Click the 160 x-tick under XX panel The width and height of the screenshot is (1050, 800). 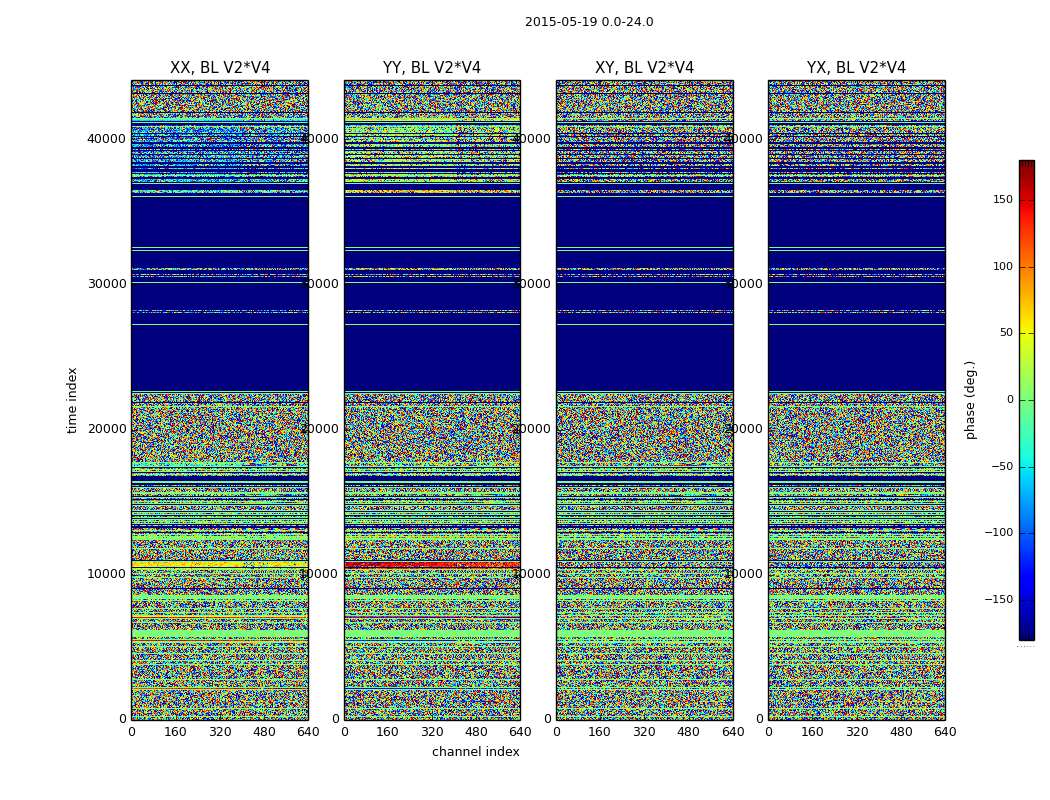coord(175,732)
